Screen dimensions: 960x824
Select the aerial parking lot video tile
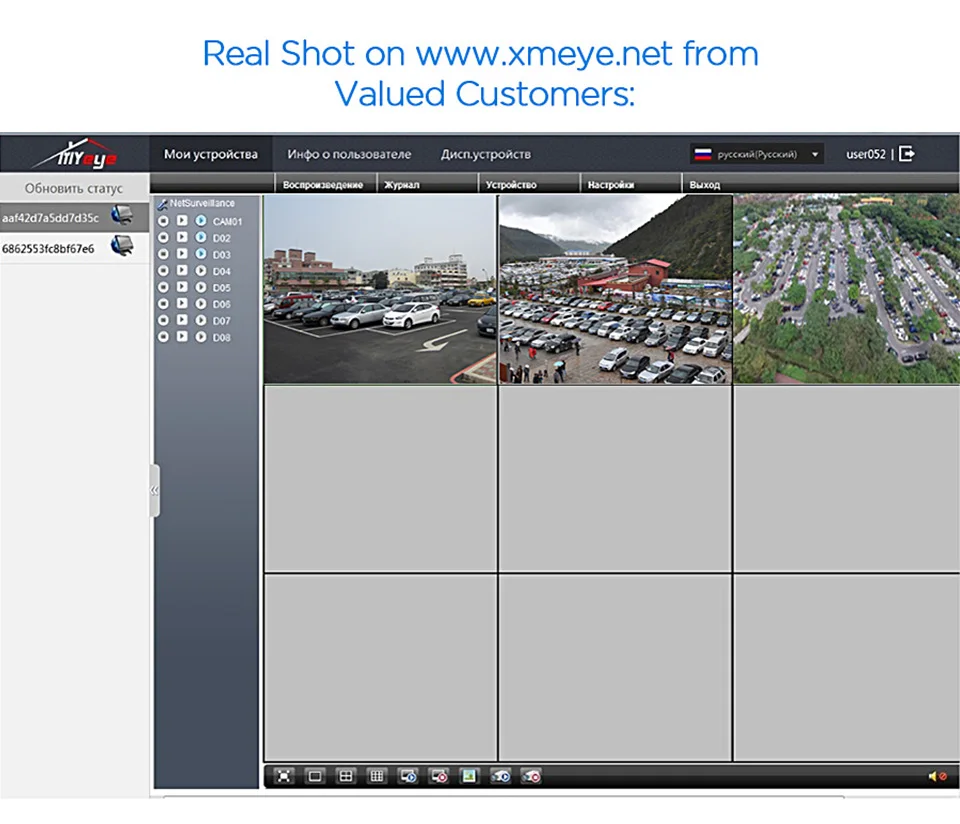click(847, 289)
